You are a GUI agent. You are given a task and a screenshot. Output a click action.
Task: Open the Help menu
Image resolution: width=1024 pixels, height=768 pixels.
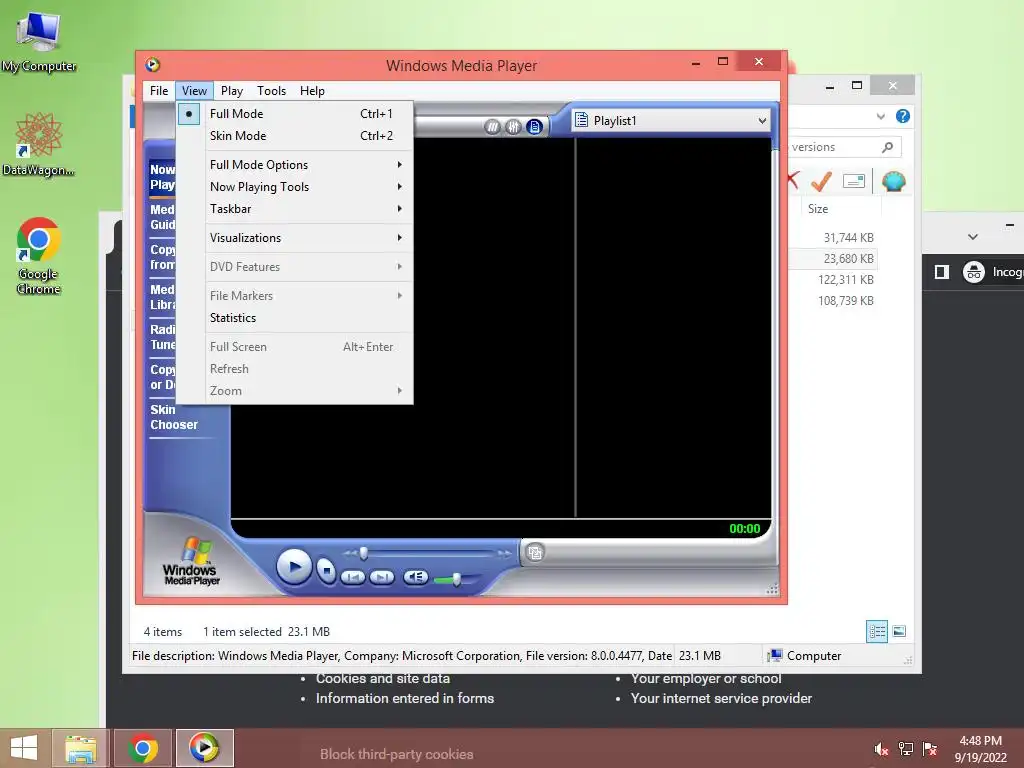point(312,91)
